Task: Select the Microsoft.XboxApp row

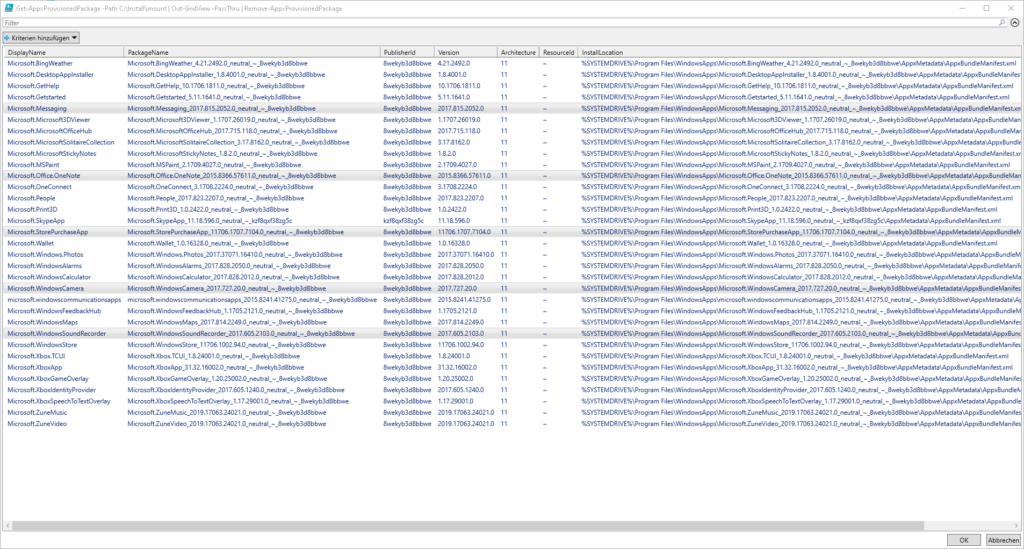Action: tap(512, 367)
